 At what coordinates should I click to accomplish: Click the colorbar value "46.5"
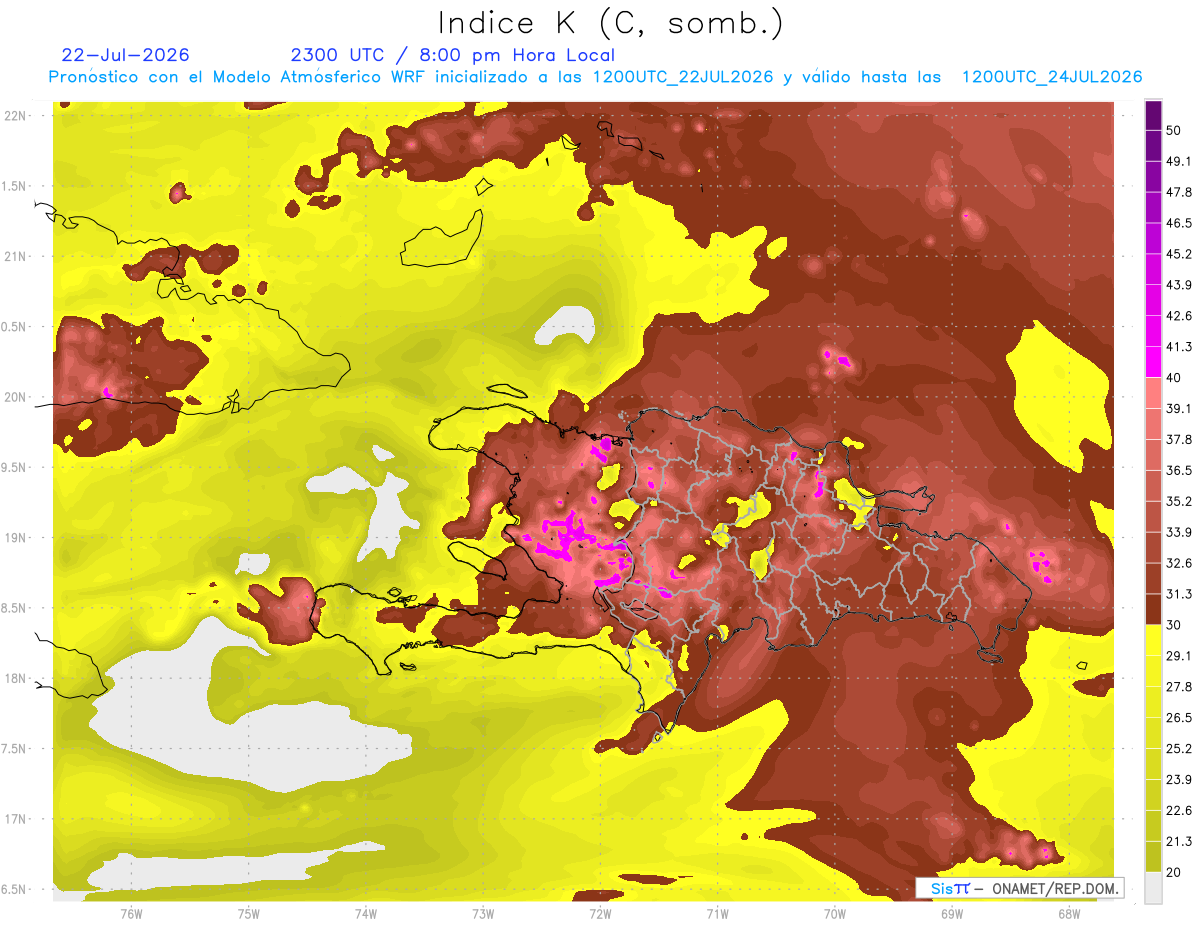tap(1178, 223)
